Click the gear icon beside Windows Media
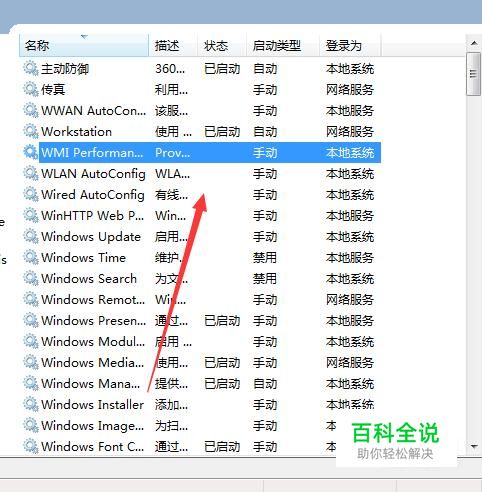The width and height of the screenshot is (482, 492). 31,363
